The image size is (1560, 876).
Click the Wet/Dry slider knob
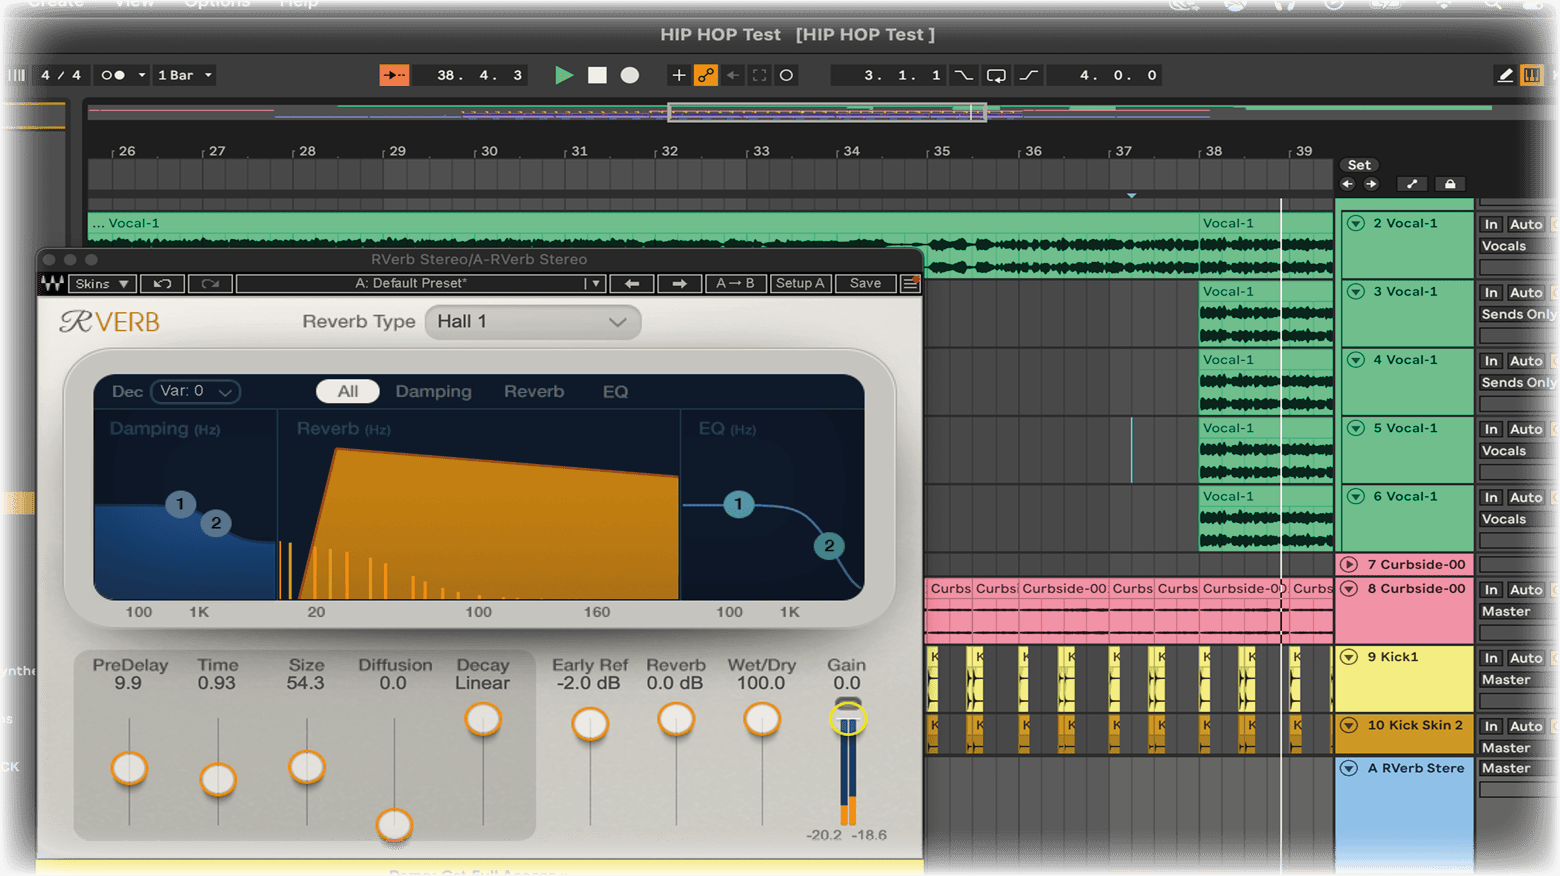tap(762, 719)
